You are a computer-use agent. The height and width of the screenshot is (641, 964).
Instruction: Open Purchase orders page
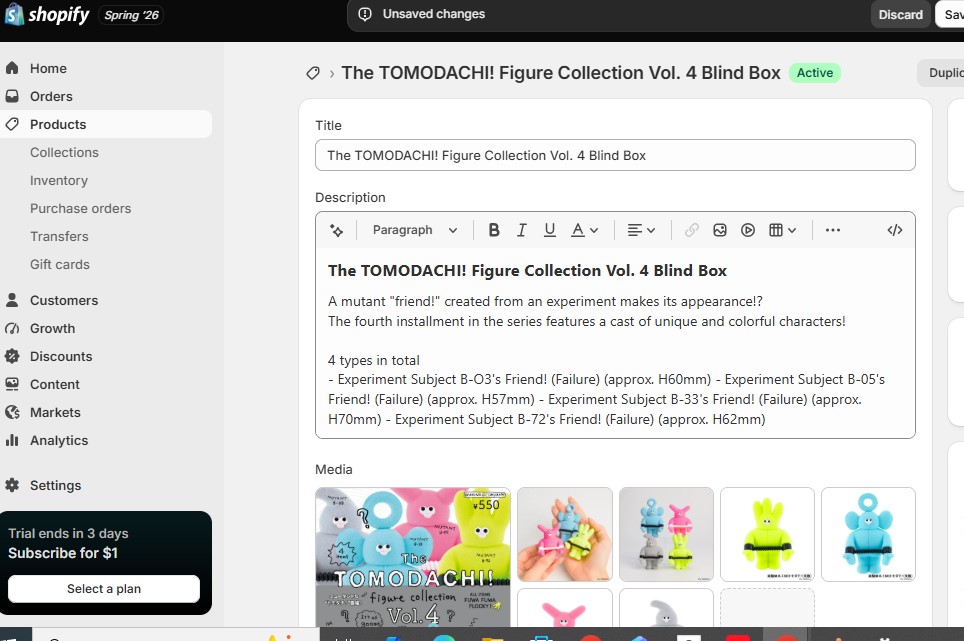click(81, 208)
